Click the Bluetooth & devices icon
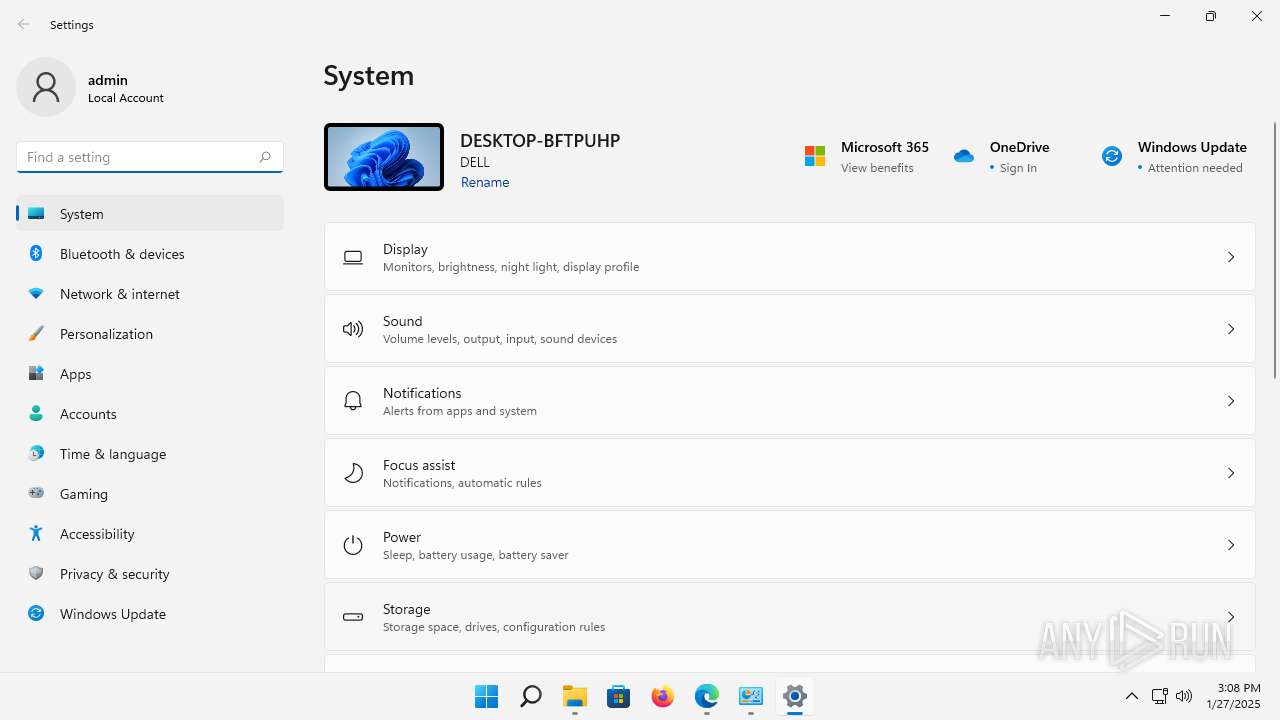 pyautogui.click(x=36, y=254)
